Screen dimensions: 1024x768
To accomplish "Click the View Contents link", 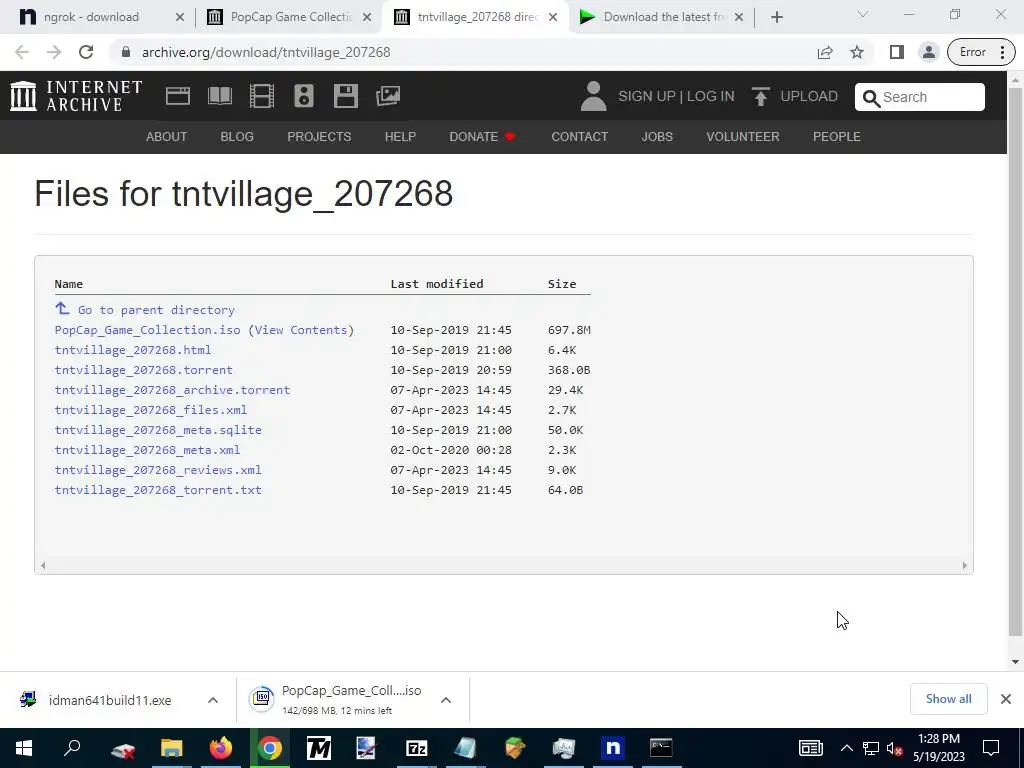I will 301,330.
